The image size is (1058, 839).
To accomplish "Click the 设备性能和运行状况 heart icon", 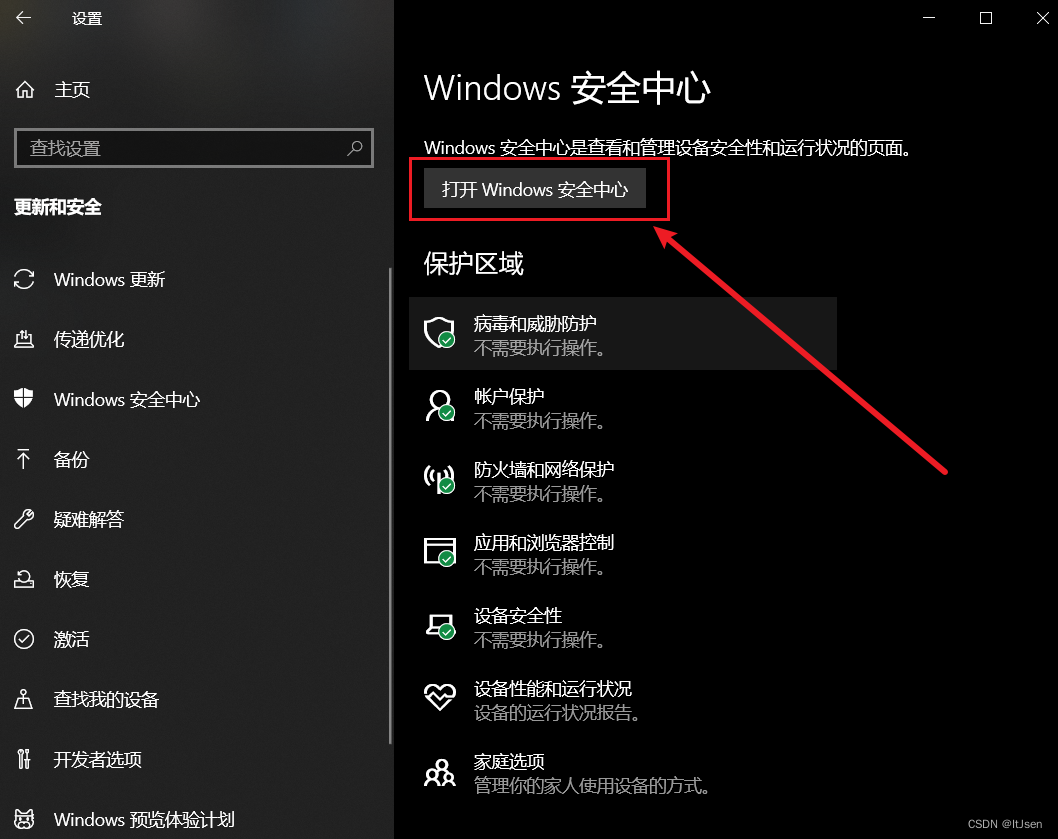I will [439, 697].
